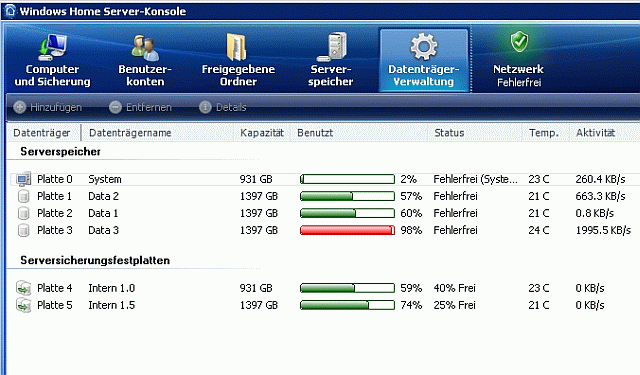Click the red 98% usage bar

click(347, 230)
